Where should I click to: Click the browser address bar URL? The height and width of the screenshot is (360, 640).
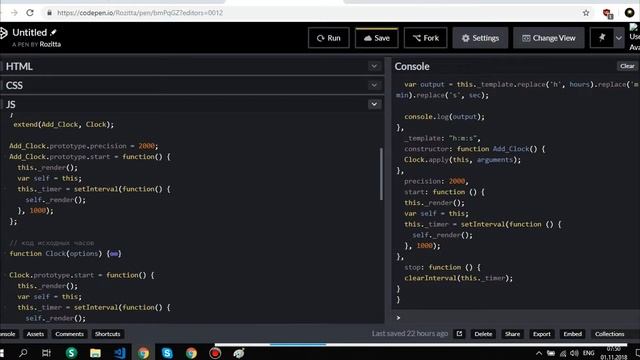140,13
